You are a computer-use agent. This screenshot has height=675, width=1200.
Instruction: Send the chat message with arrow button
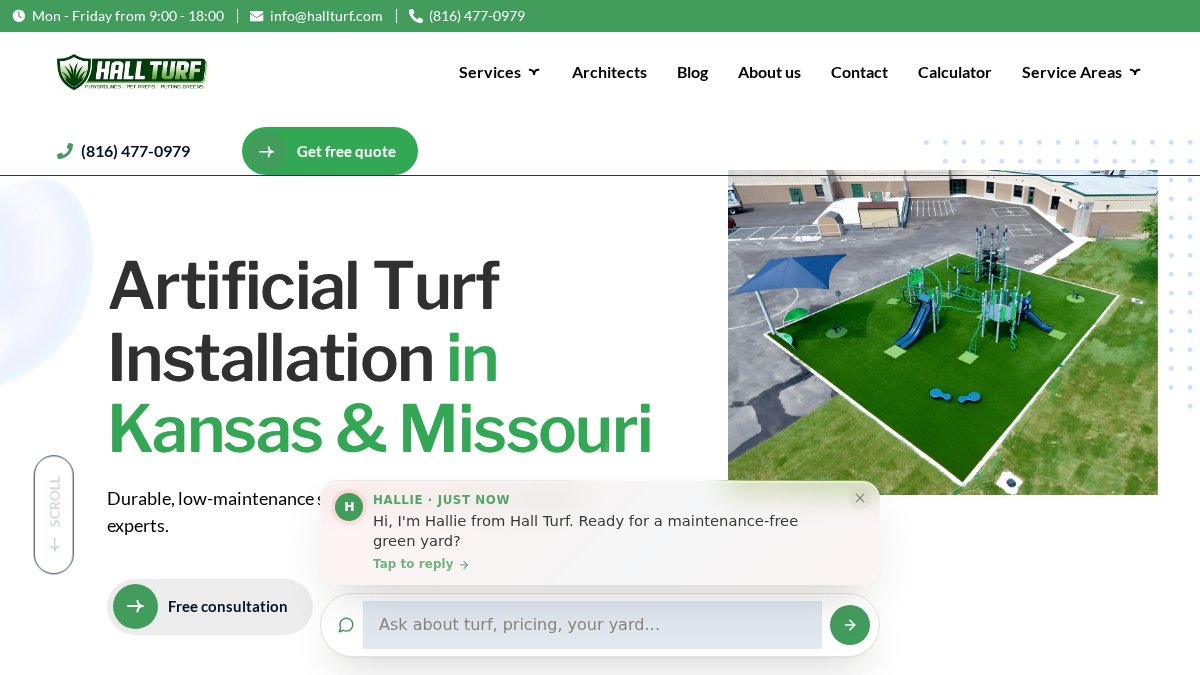pyautogui.click(x=850, y=625)
